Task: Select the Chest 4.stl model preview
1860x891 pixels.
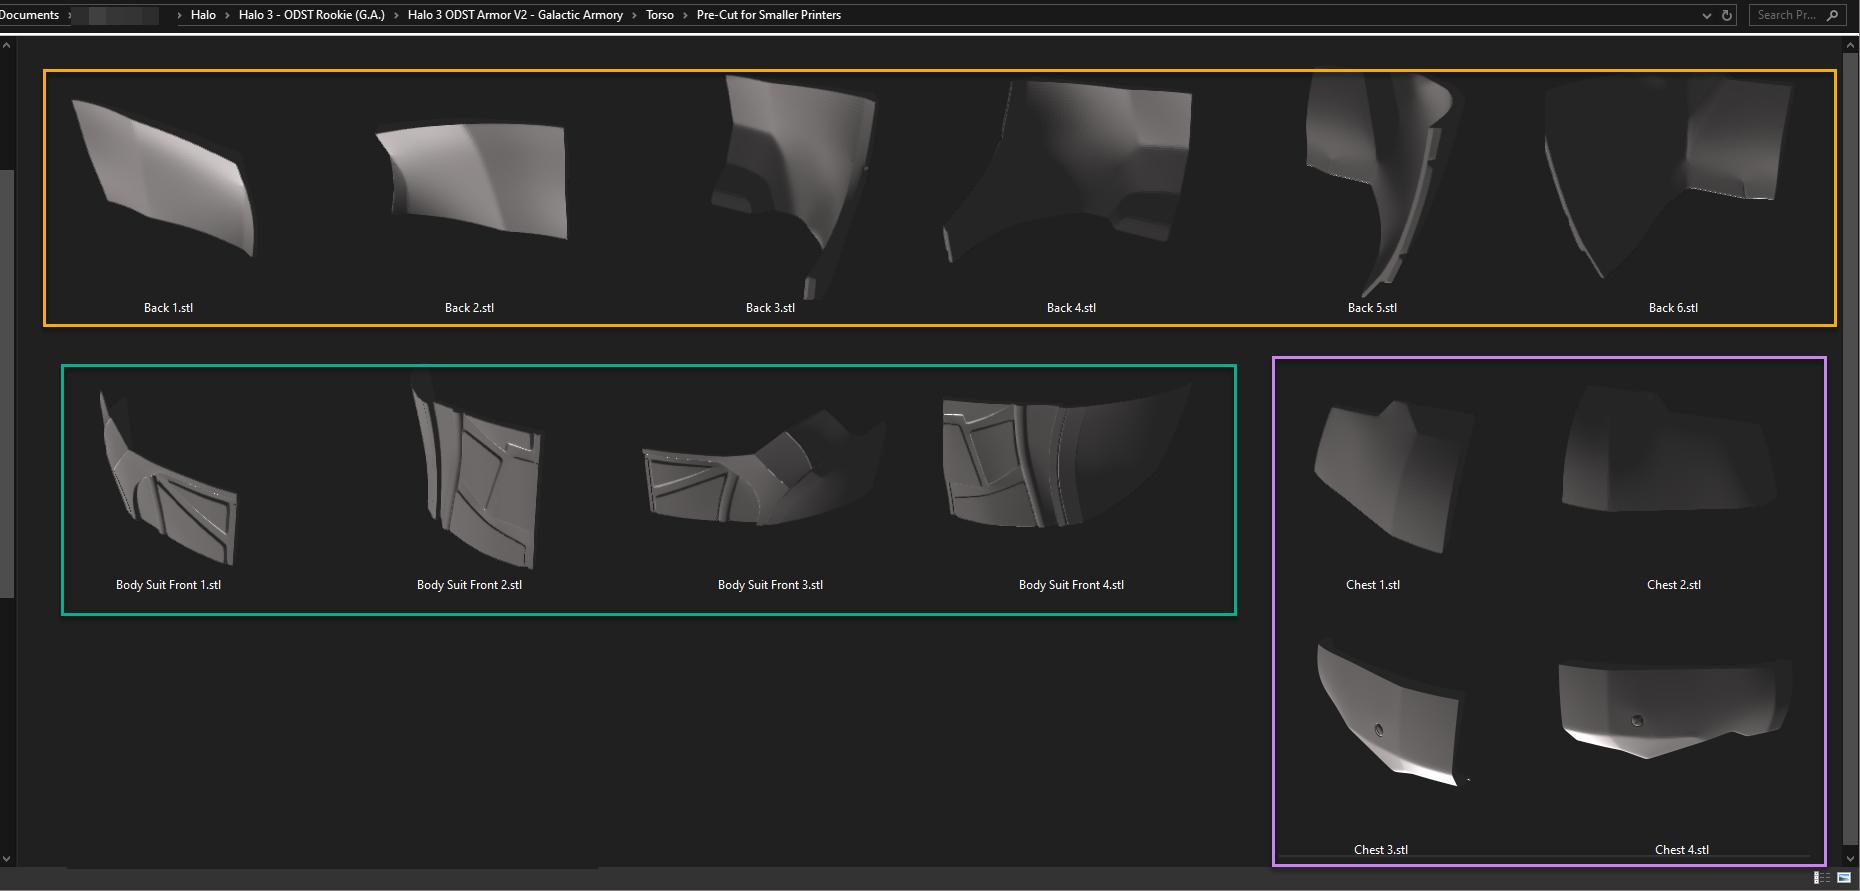Action: coord(1676,708)
